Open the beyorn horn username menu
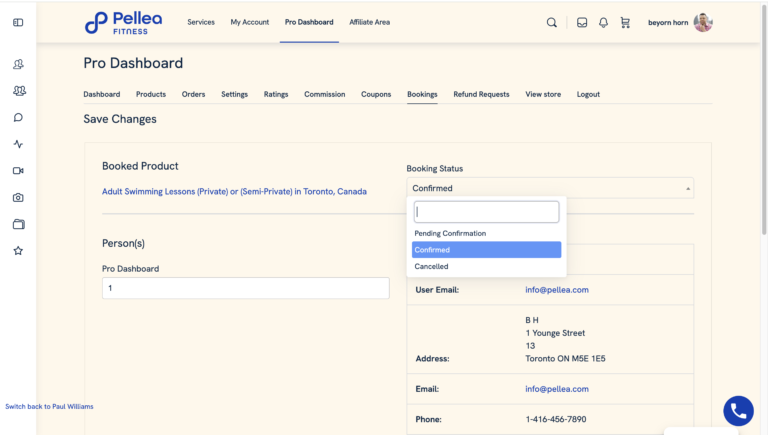Viewport: 768px width, 435px height. pos(668,23)
